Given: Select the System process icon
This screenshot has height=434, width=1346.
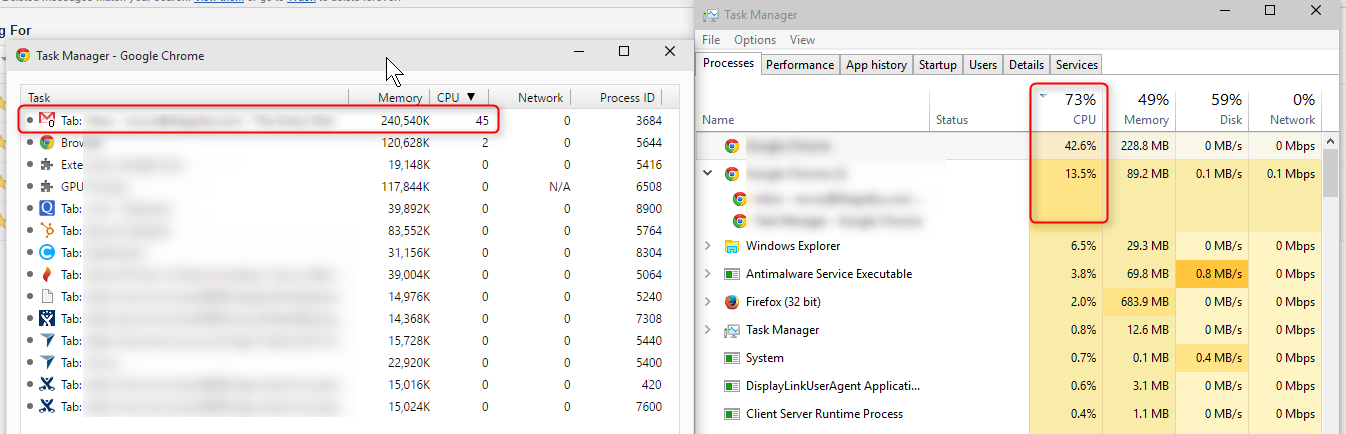Looking at the screenshot, I should tap(731, 358).
